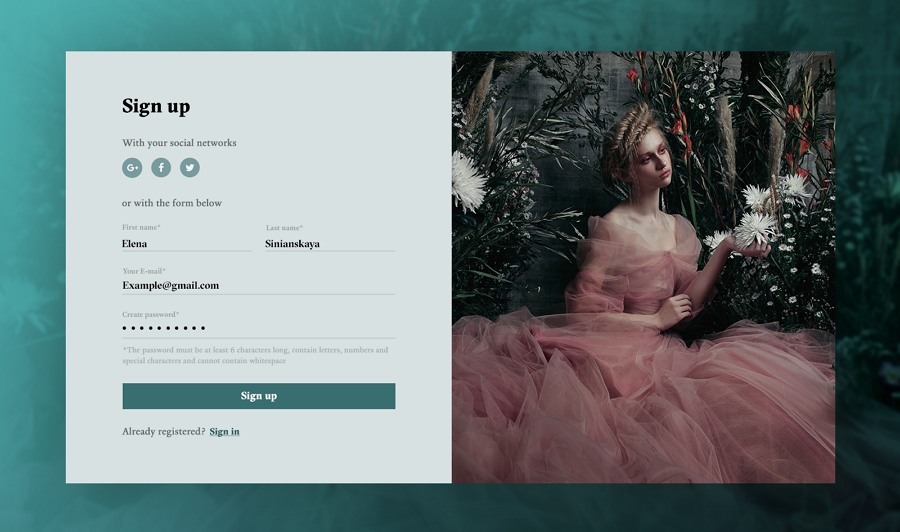
Task: Sign up with the Facebook icon
Action: pos(161,168)
